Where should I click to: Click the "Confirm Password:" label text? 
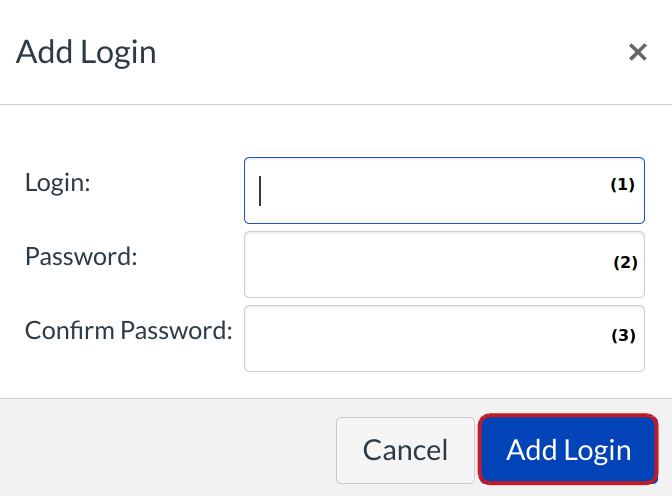click(128, 330)
